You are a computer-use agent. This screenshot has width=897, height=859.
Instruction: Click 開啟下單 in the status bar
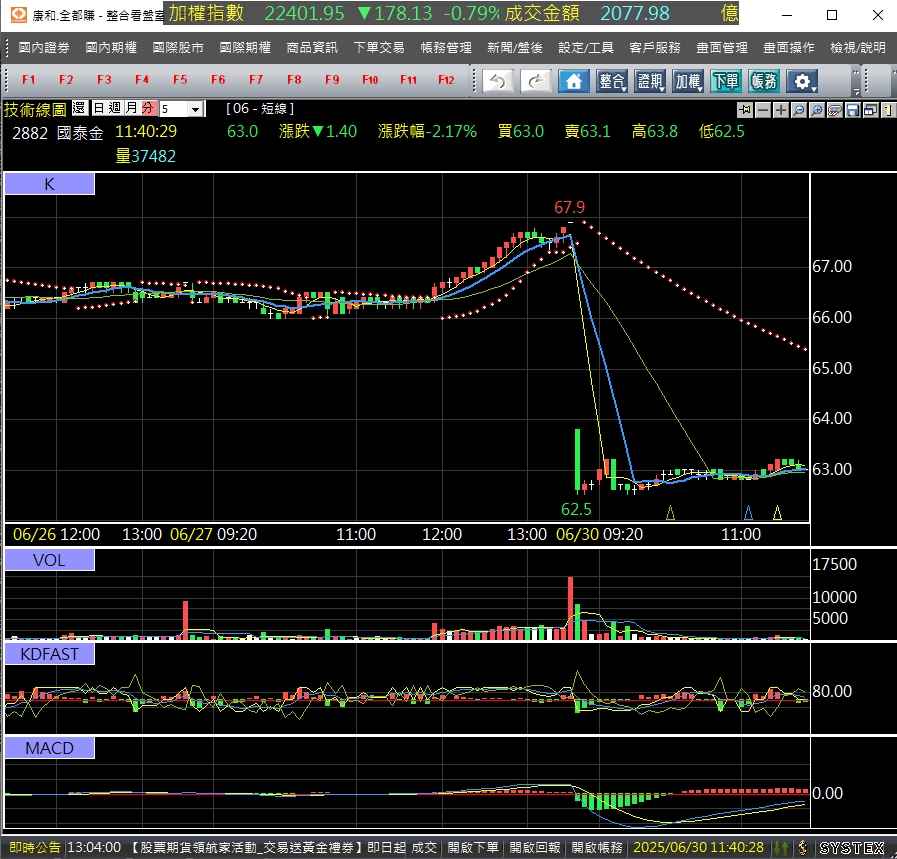(473, 848)
